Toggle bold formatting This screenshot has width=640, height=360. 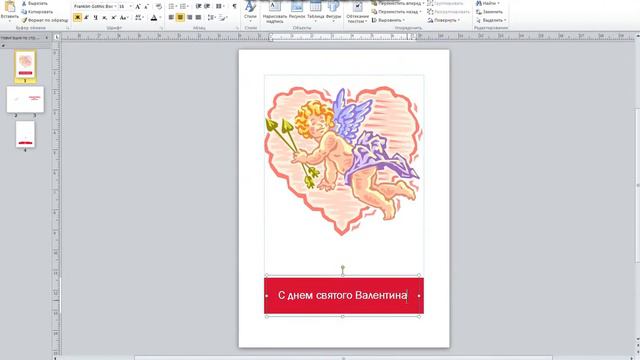(77, 18)
